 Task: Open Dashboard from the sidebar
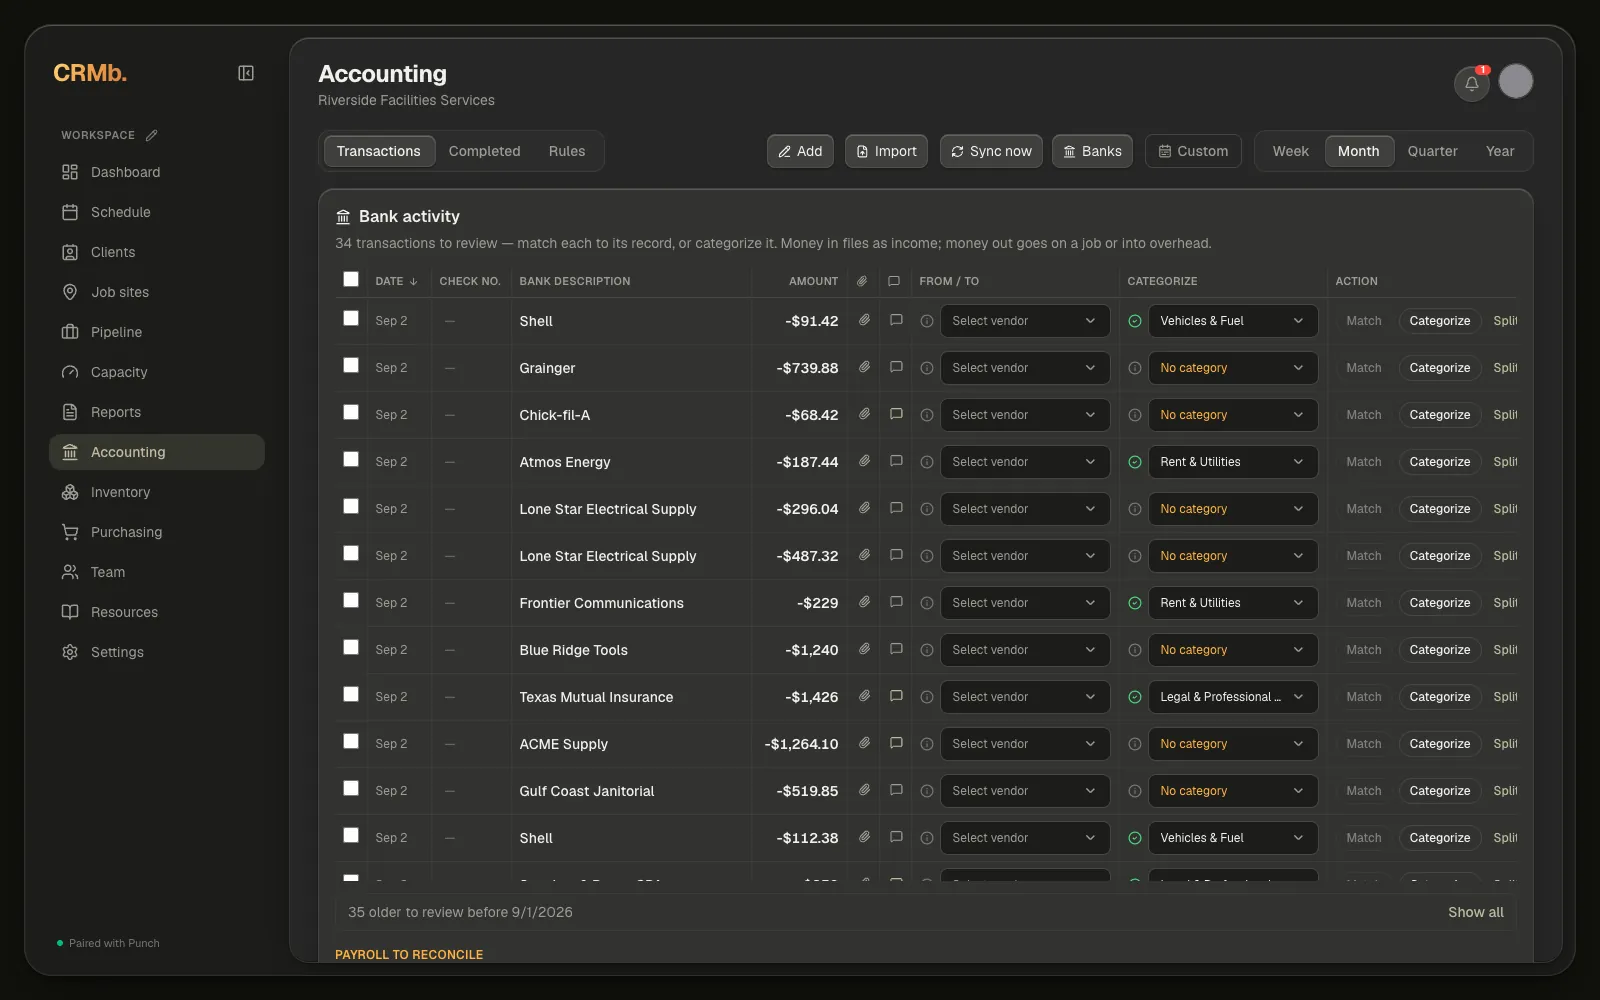click(157, 172)
